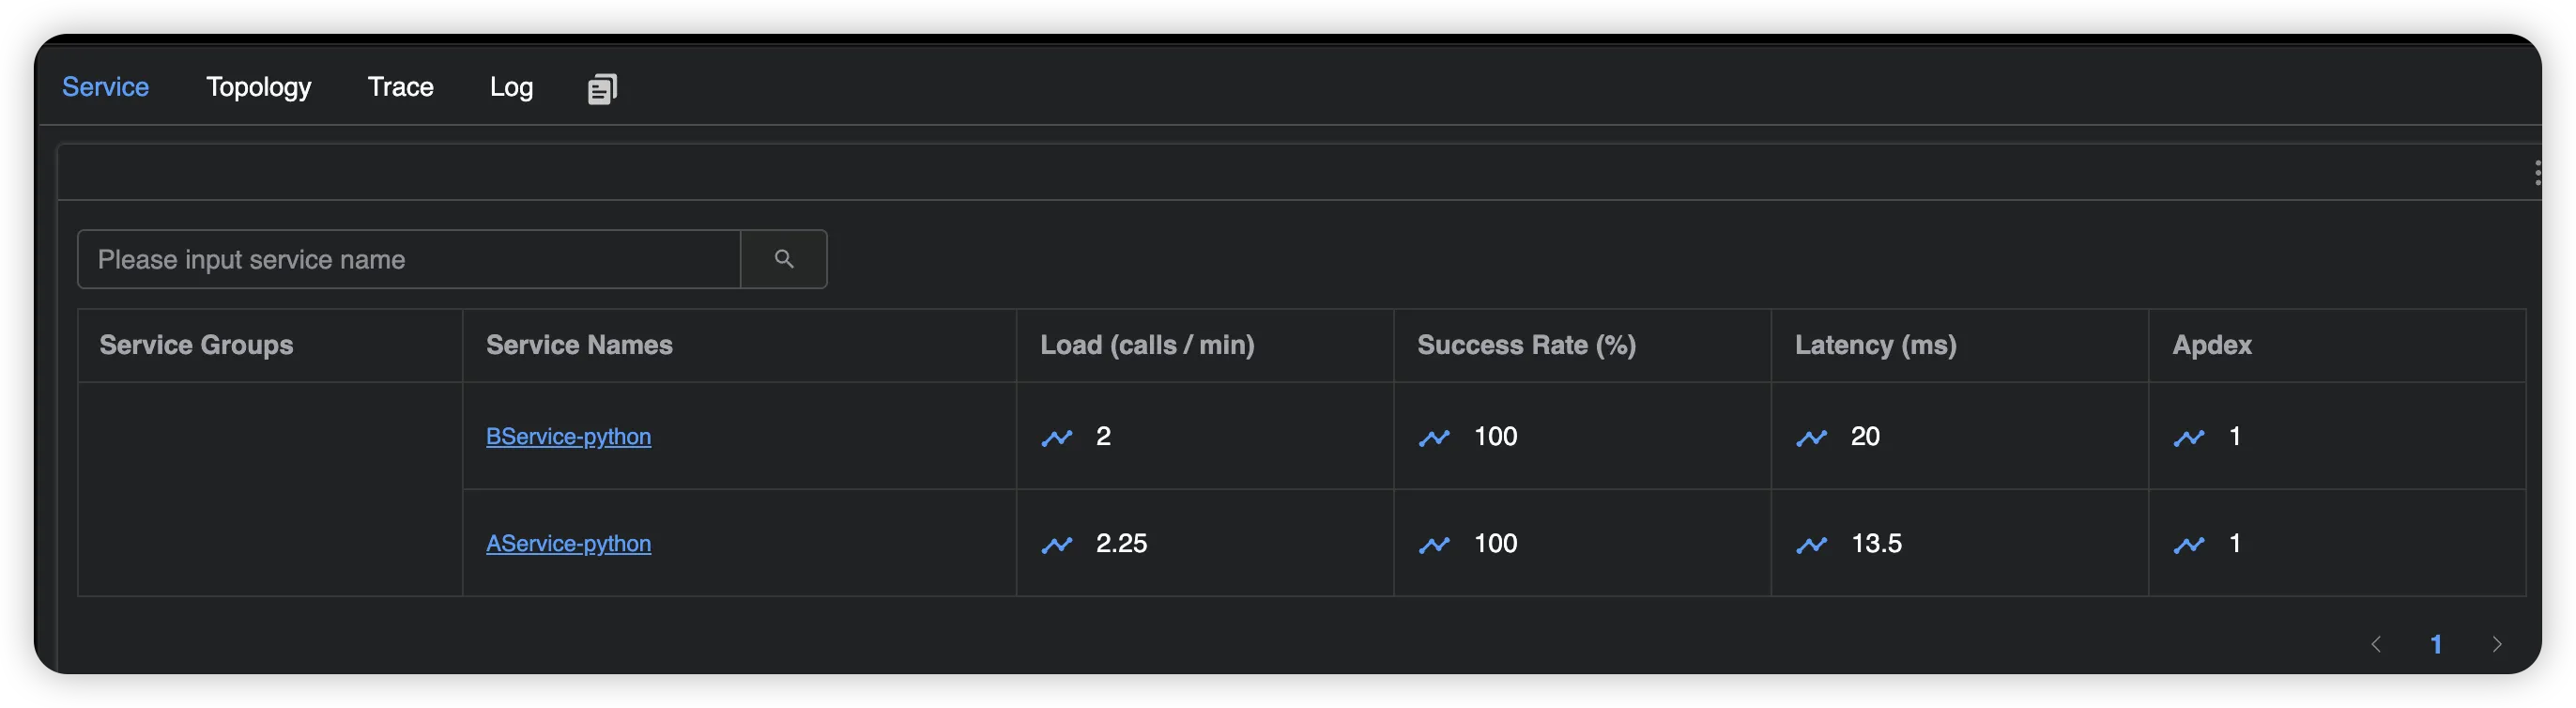View the BService-python Latency trend chart
2576x708 pixels.
pos(1811,438)
